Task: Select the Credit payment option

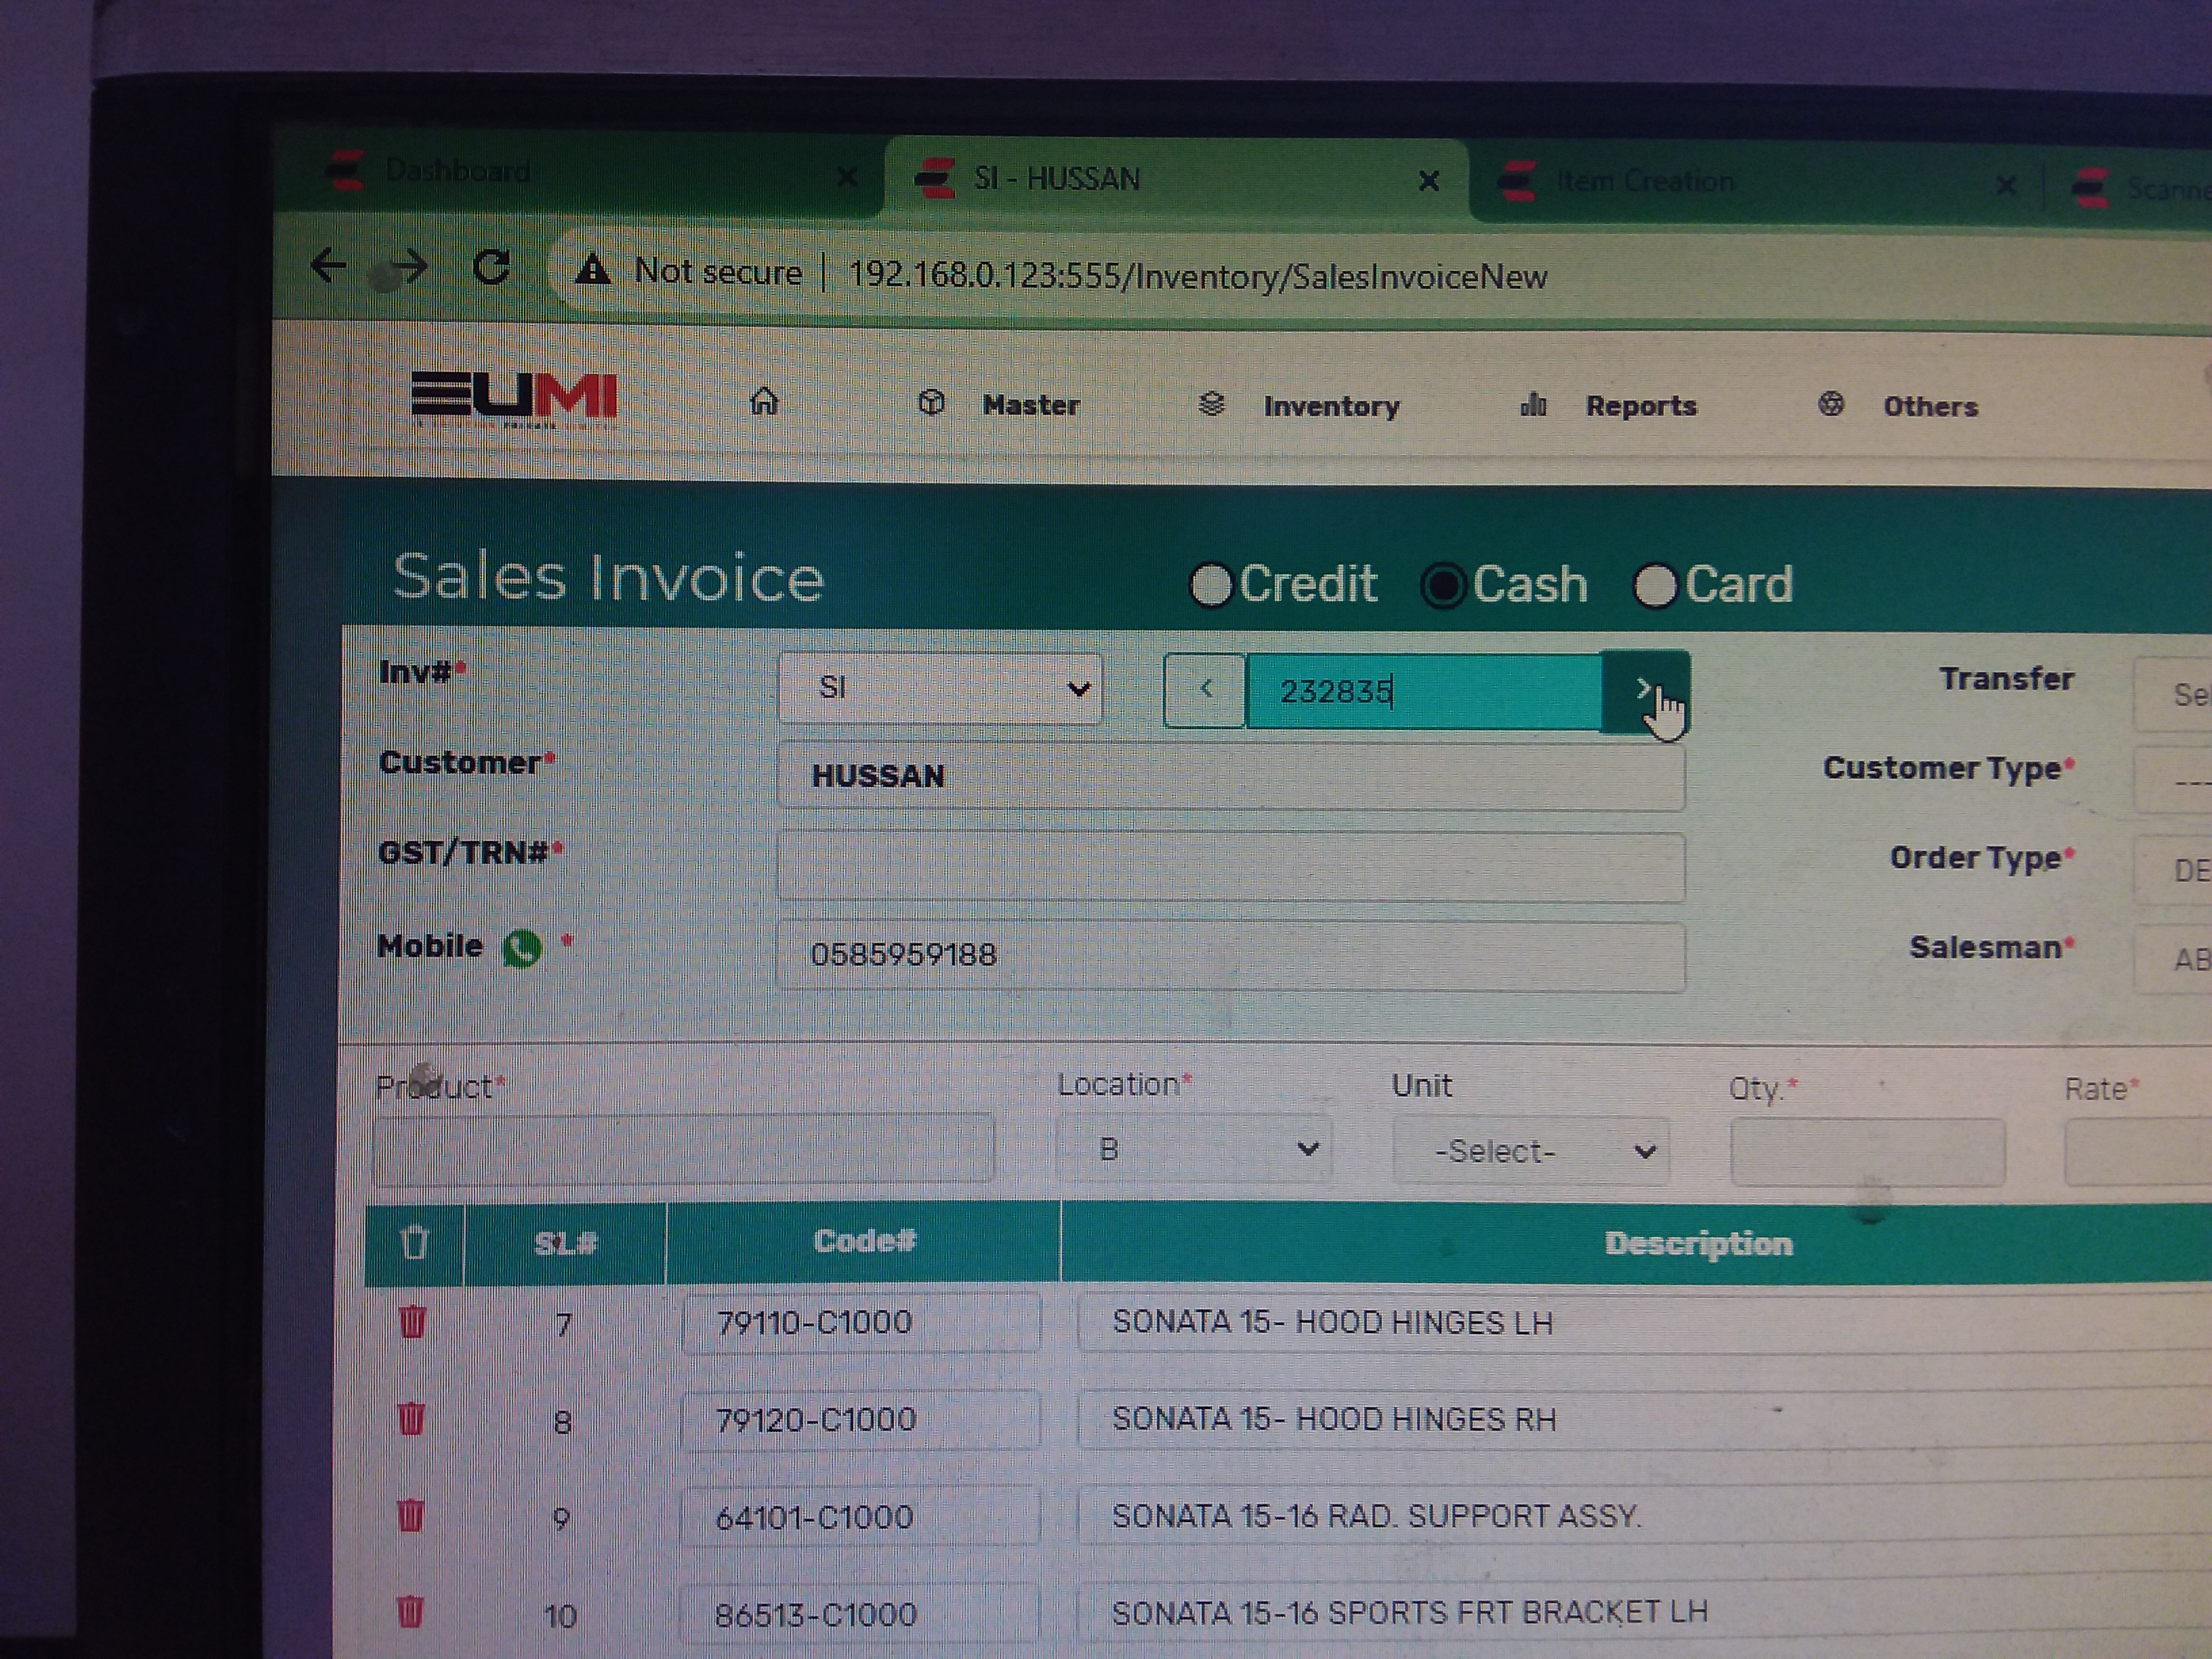Action: coord(1211,584)
